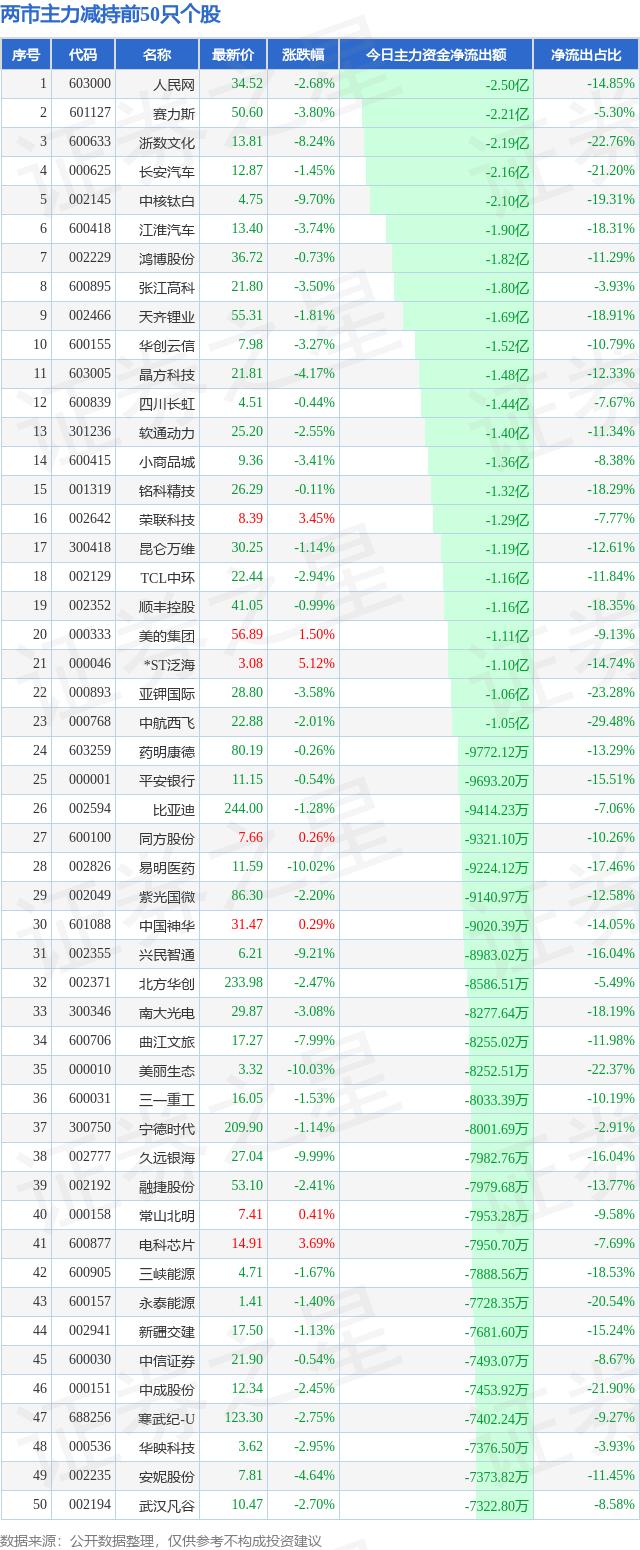Select the 中核钛白 price 4.75
Viewport: 640px width, 1550px height.
pos(249,200)
